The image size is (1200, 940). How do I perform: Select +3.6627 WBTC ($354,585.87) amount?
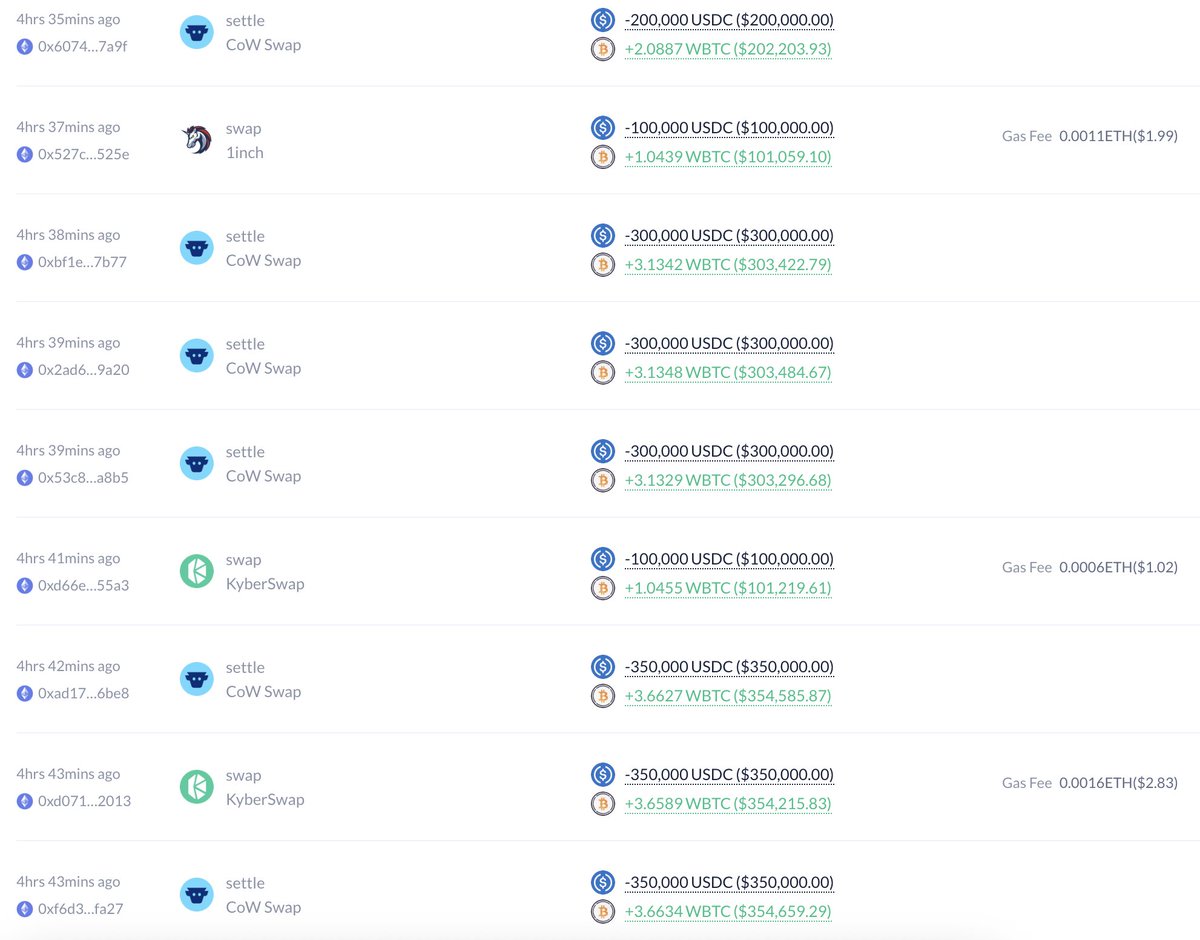[728, 697]
